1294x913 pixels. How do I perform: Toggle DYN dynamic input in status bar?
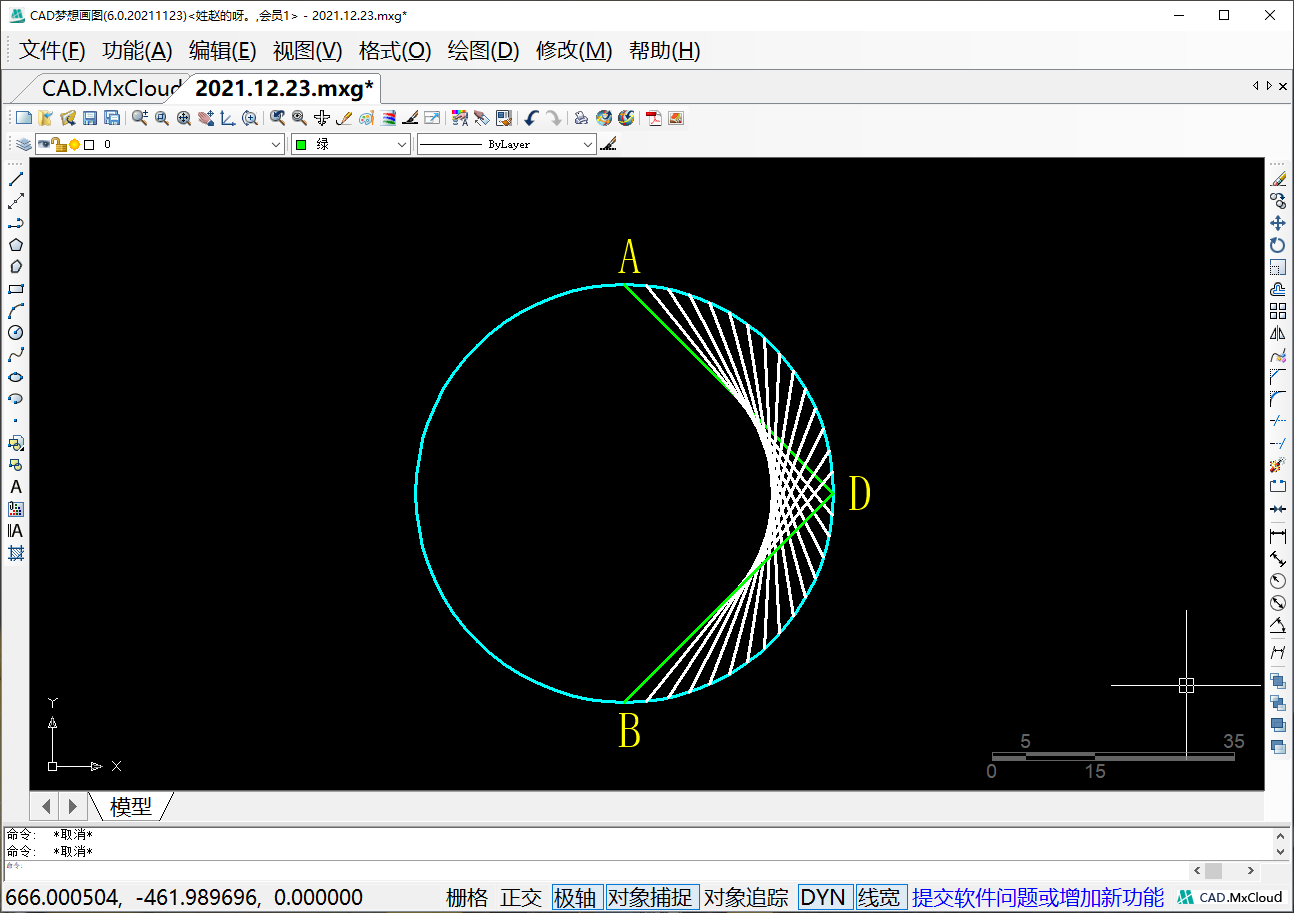[x=824, y=897]
